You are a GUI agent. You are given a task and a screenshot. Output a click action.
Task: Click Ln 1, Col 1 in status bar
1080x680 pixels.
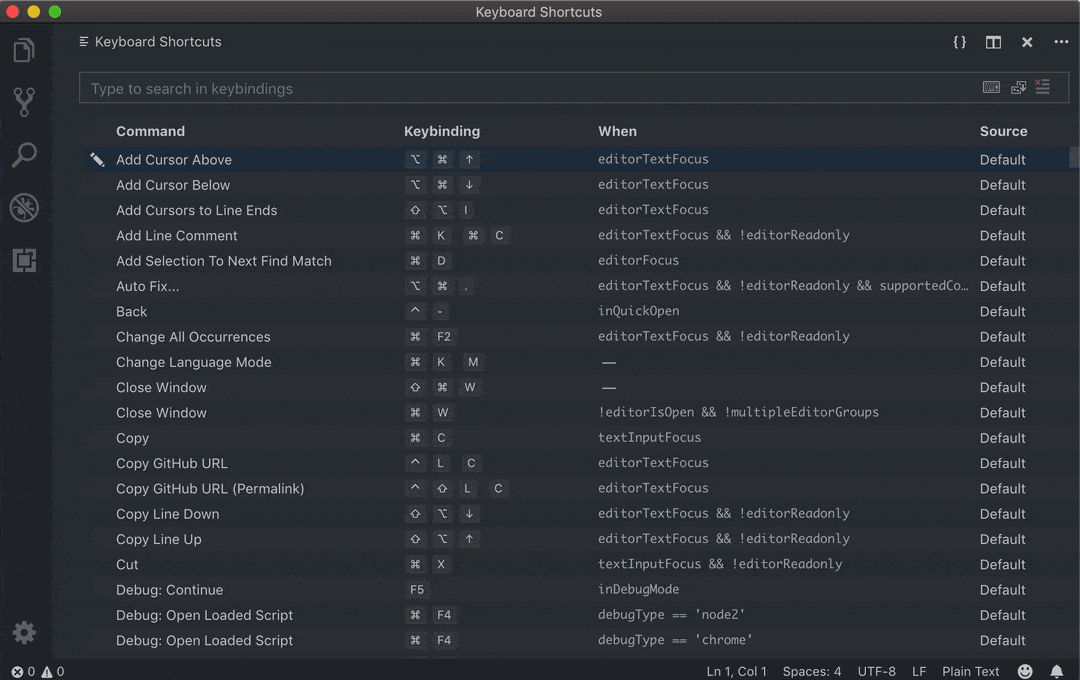[736, 671]
